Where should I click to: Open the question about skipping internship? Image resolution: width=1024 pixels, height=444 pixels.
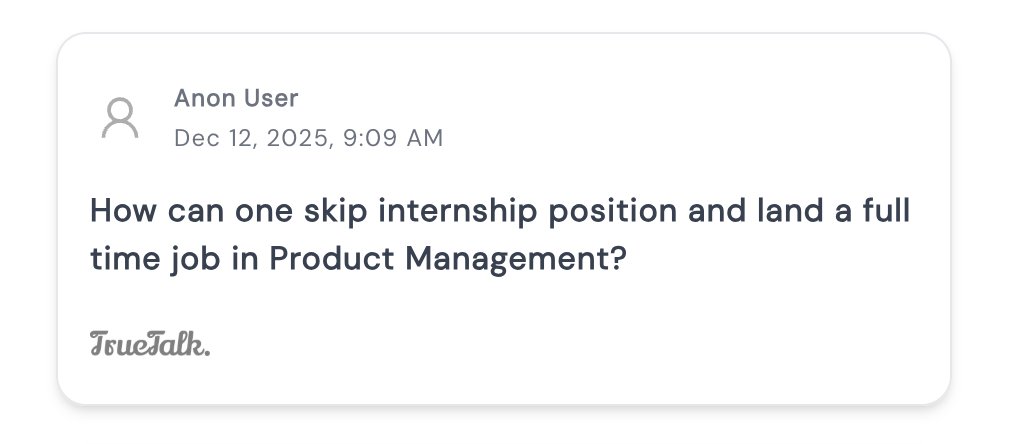point(500,235)
